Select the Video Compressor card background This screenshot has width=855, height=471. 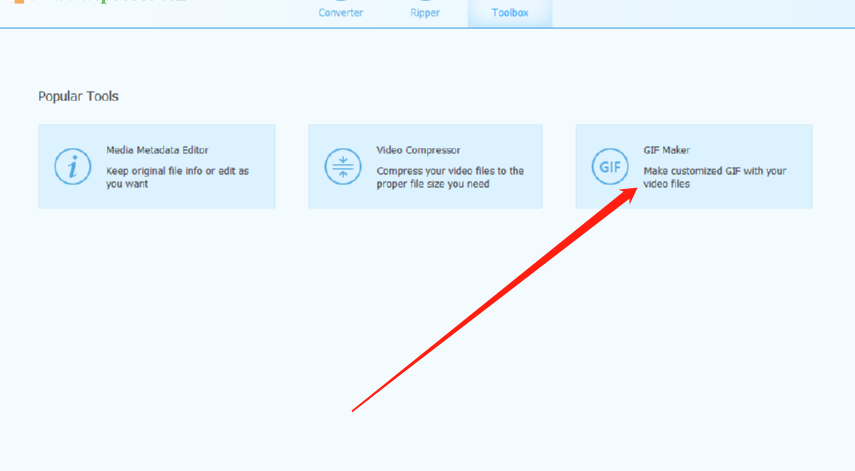pyautogui.click(x=425, y=166)
